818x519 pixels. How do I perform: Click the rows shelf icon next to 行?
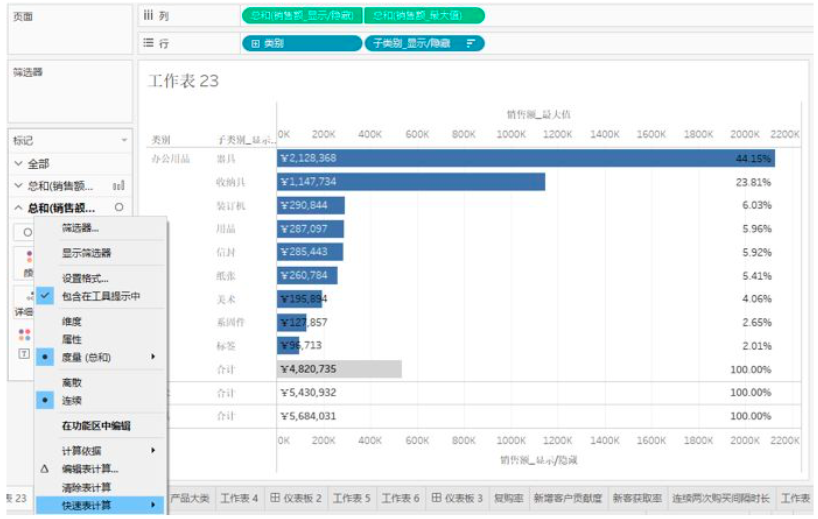[149, 43]
